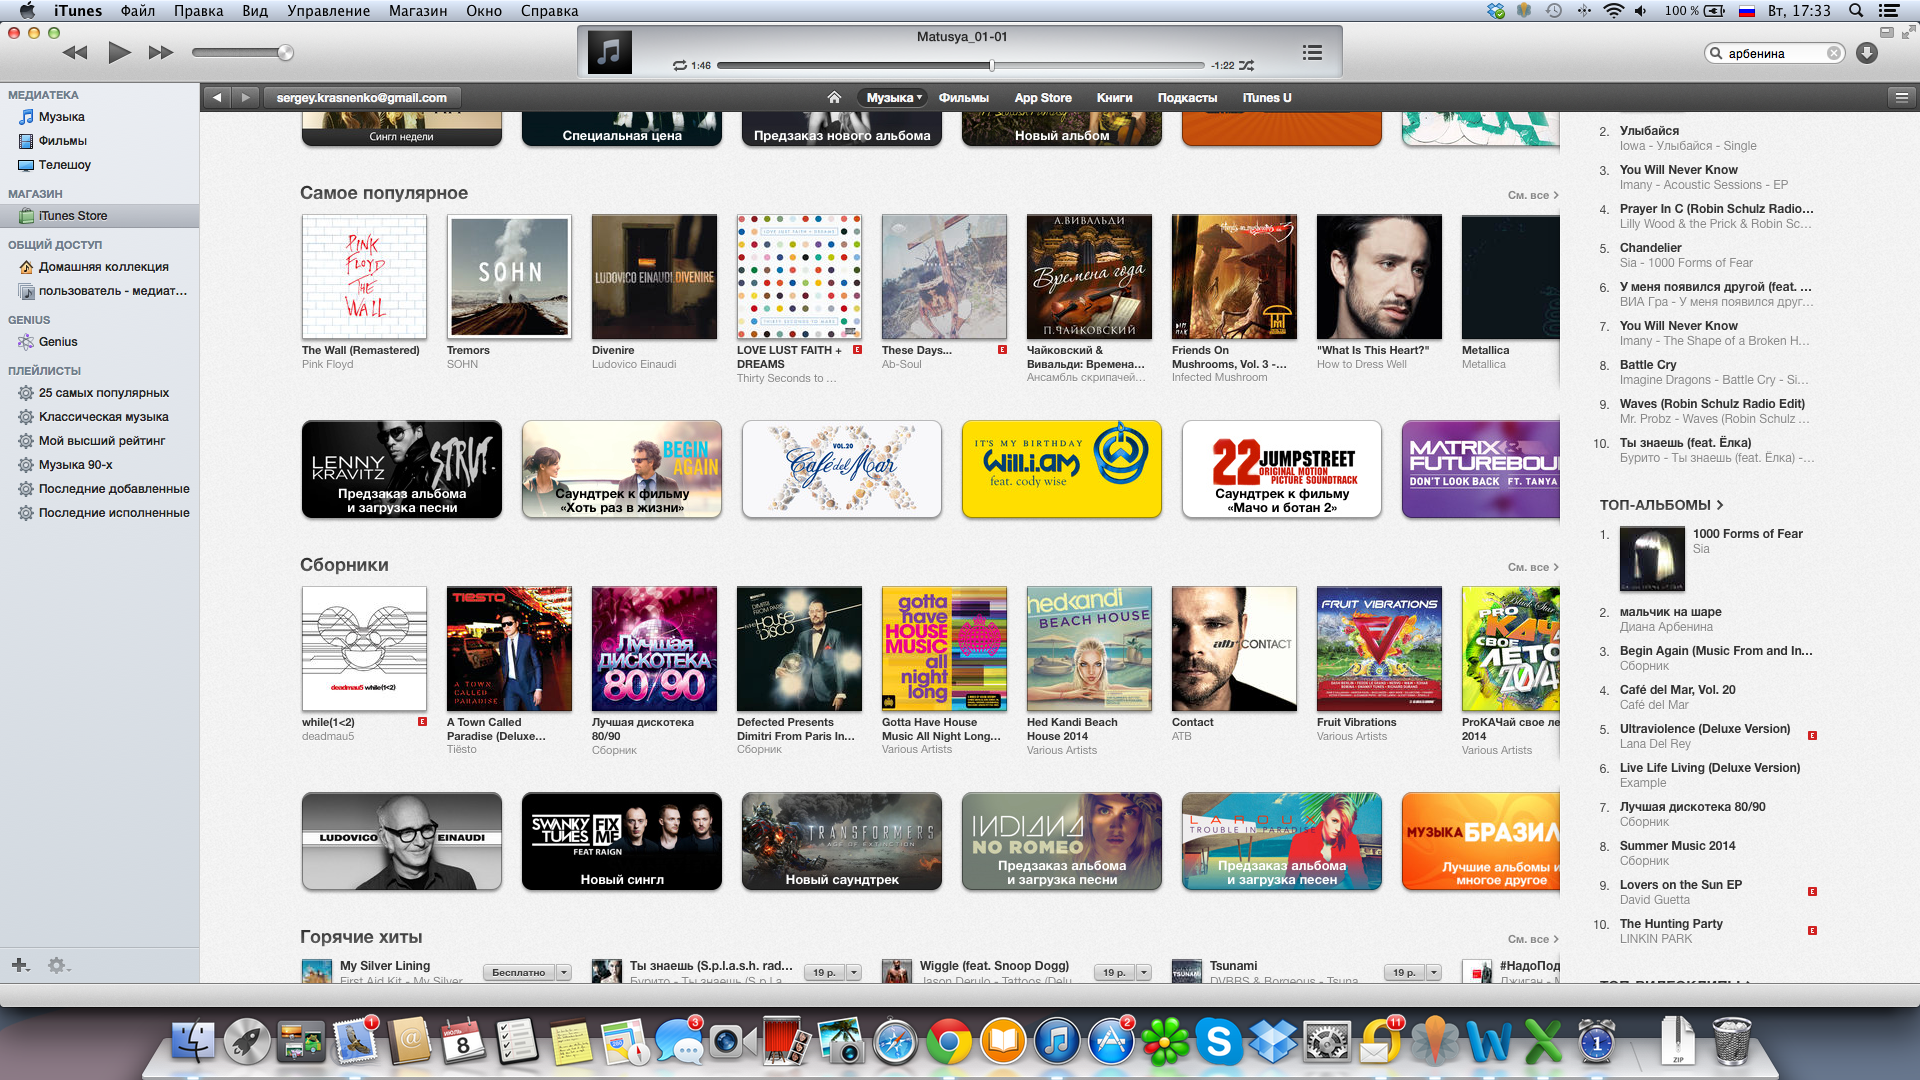Click the now playing album artwork
1920x1080 pixels.
tap(609, 52)
